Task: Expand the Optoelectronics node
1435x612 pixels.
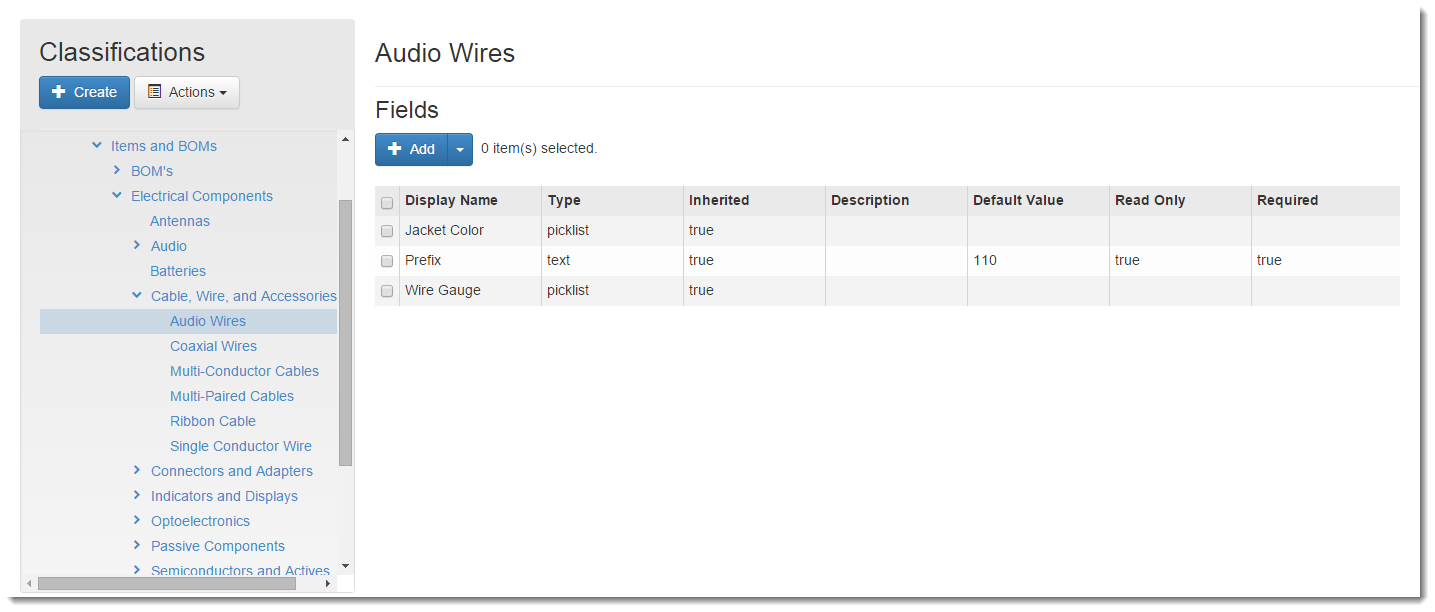Action: 137,520
